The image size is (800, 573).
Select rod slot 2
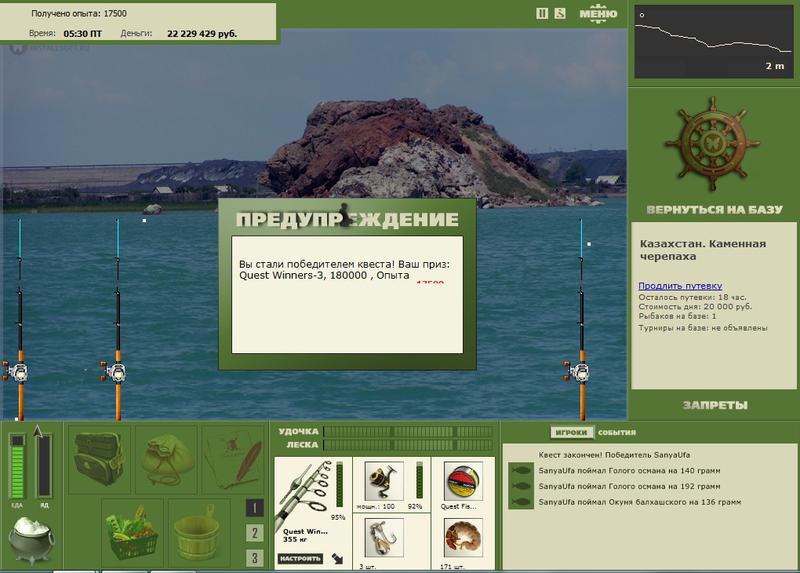(x=255, y=533)
